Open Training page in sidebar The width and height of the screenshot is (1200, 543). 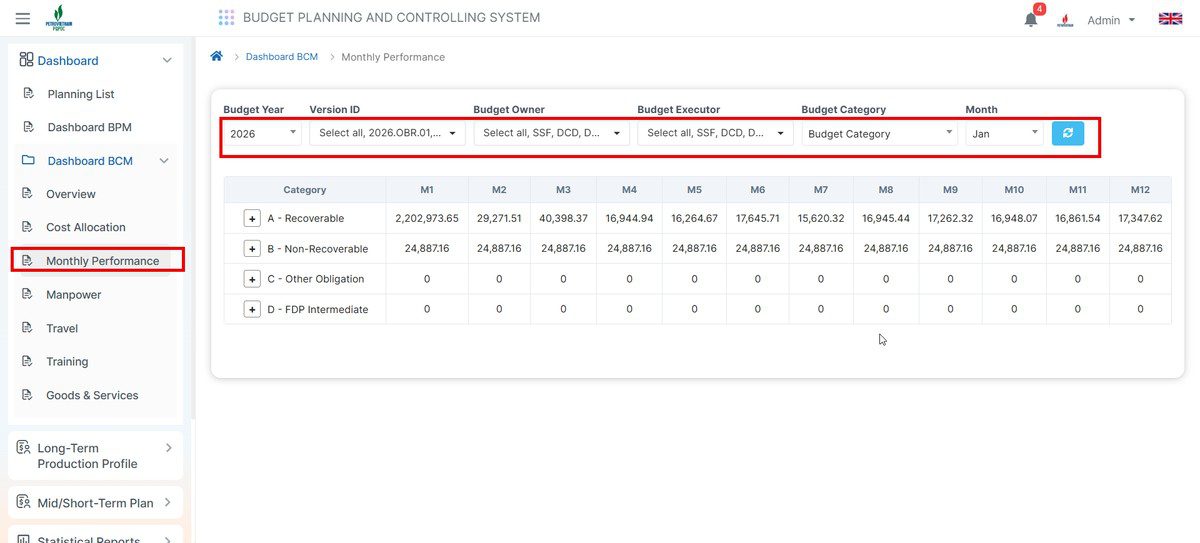pos(67,361)
